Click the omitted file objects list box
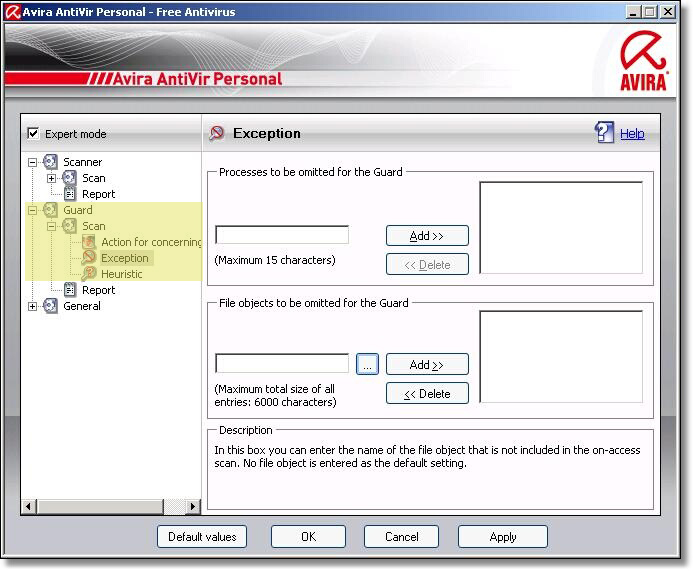The width and height of the screenshot is (693, 571). 561,357
